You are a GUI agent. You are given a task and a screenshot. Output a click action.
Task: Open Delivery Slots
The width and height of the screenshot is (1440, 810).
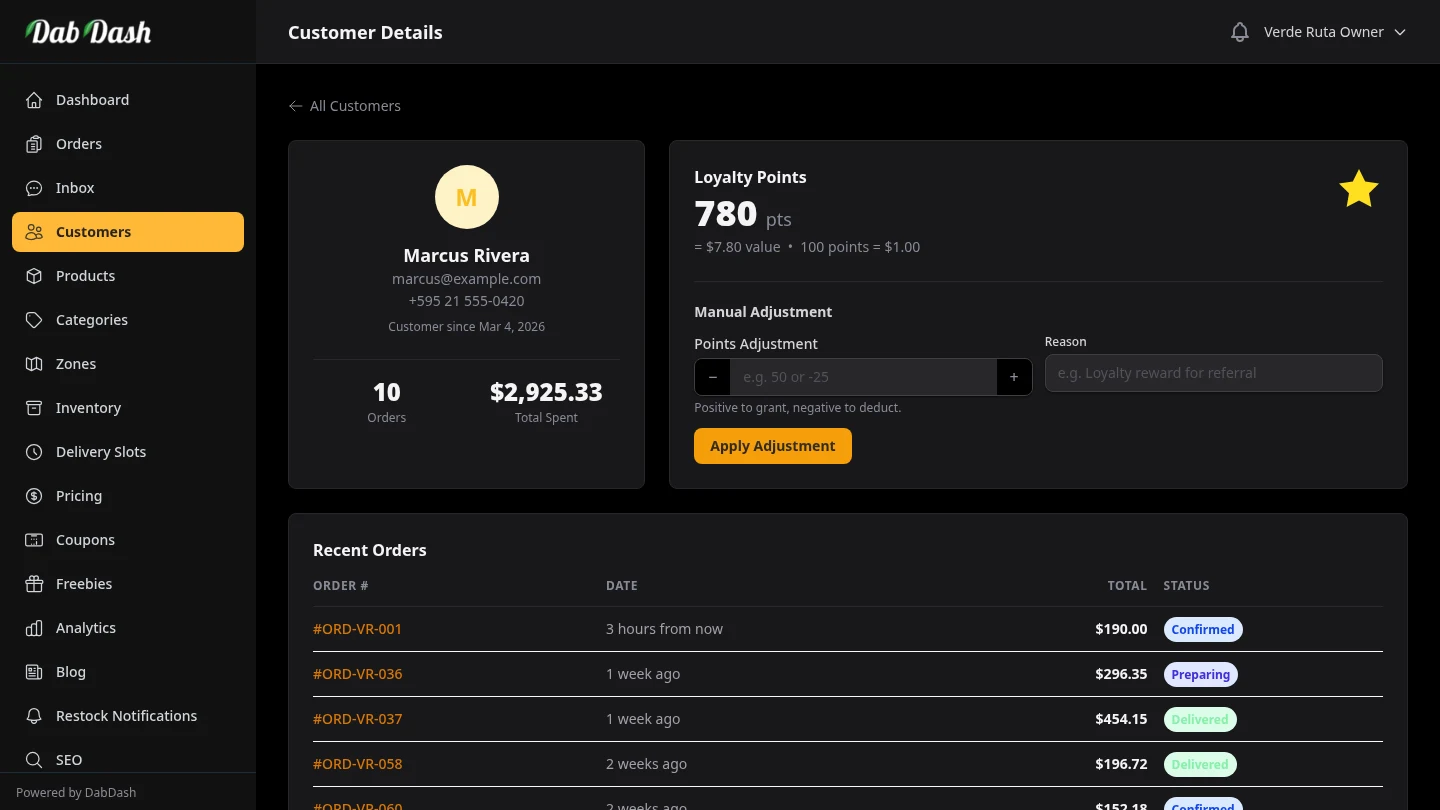click(100, 451)
